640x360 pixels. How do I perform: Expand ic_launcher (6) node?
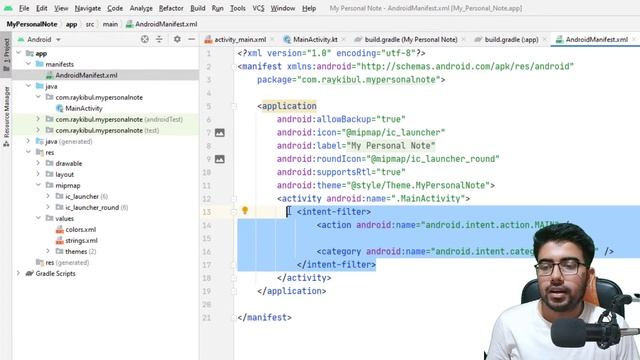[x=48, y=196]
